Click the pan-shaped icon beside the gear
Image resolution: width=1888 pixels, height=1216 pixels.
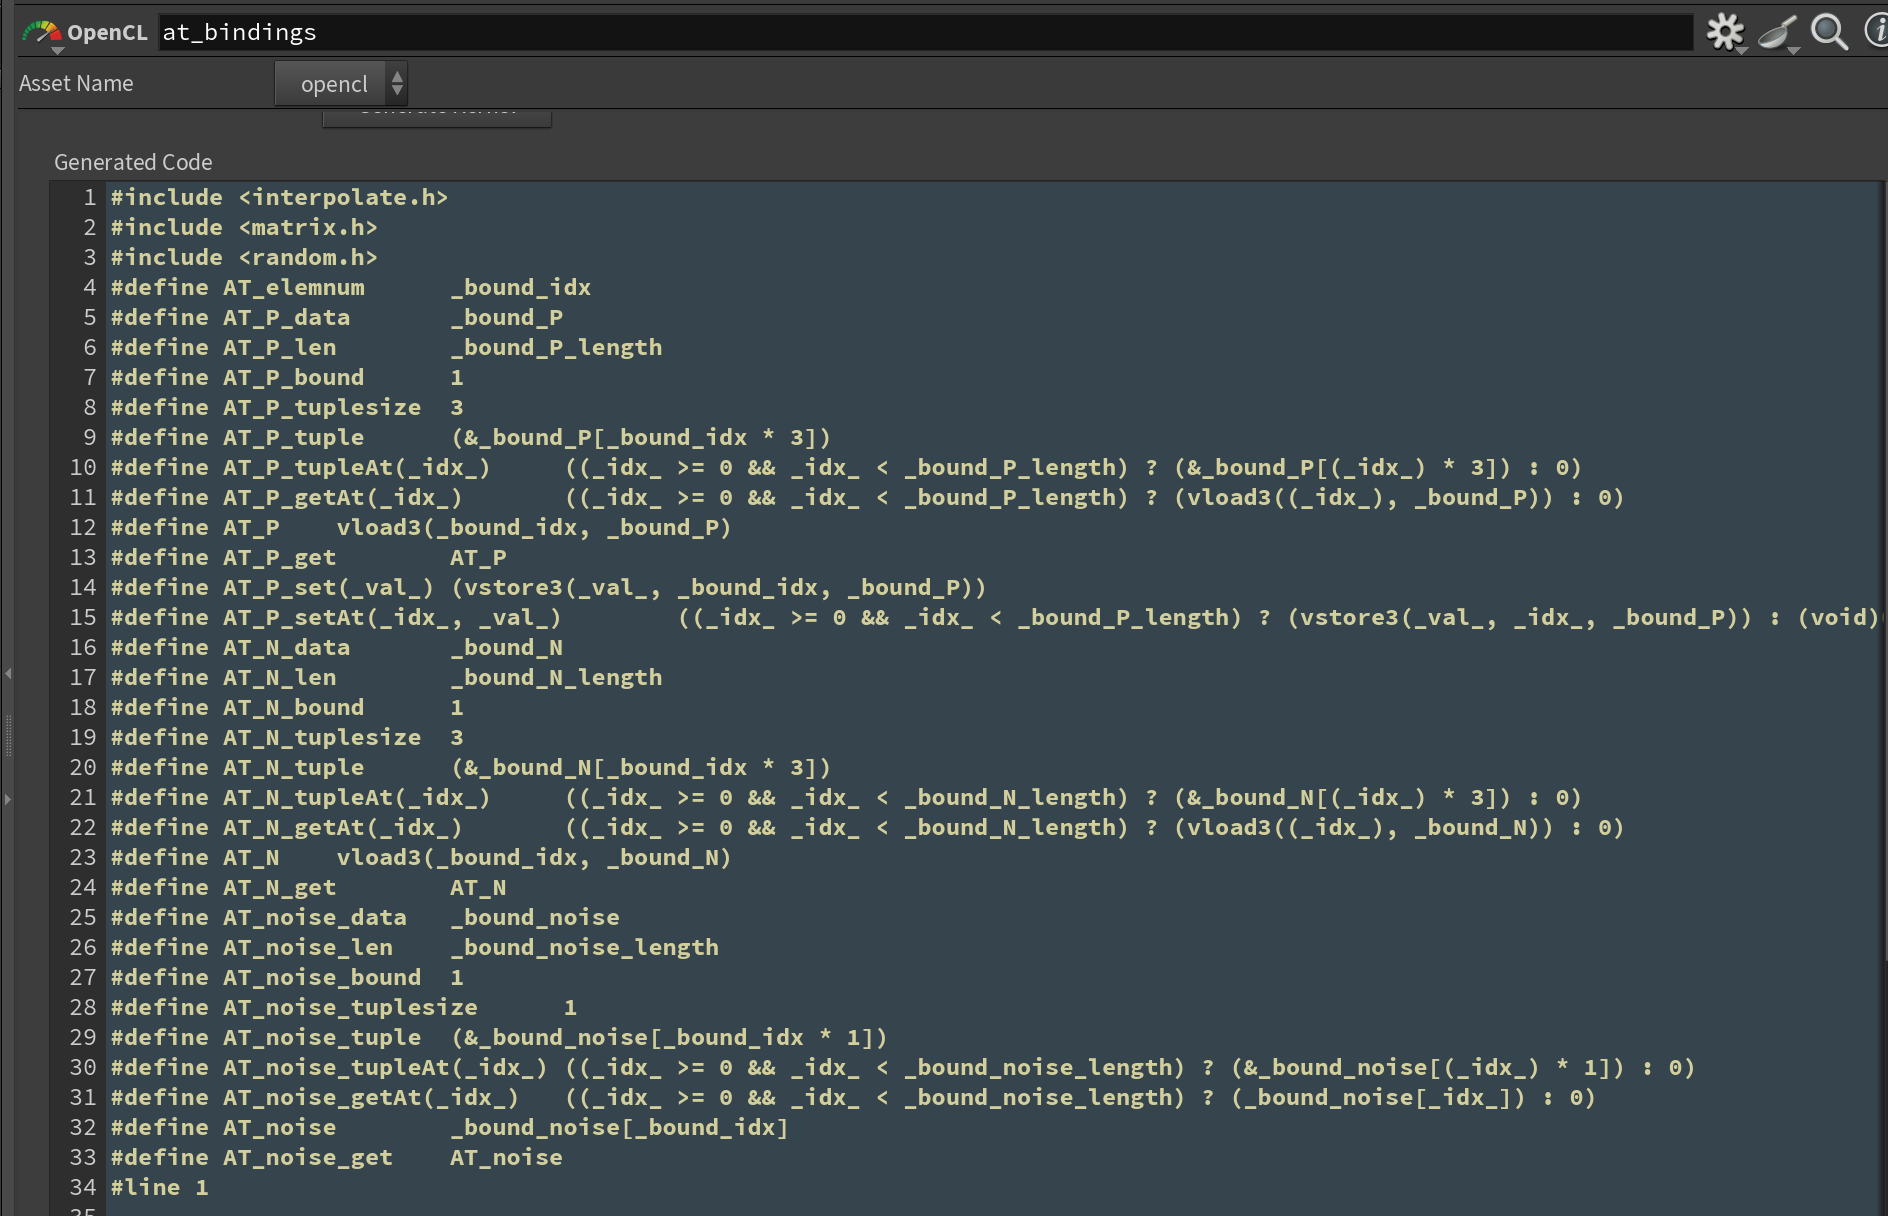1777,32
